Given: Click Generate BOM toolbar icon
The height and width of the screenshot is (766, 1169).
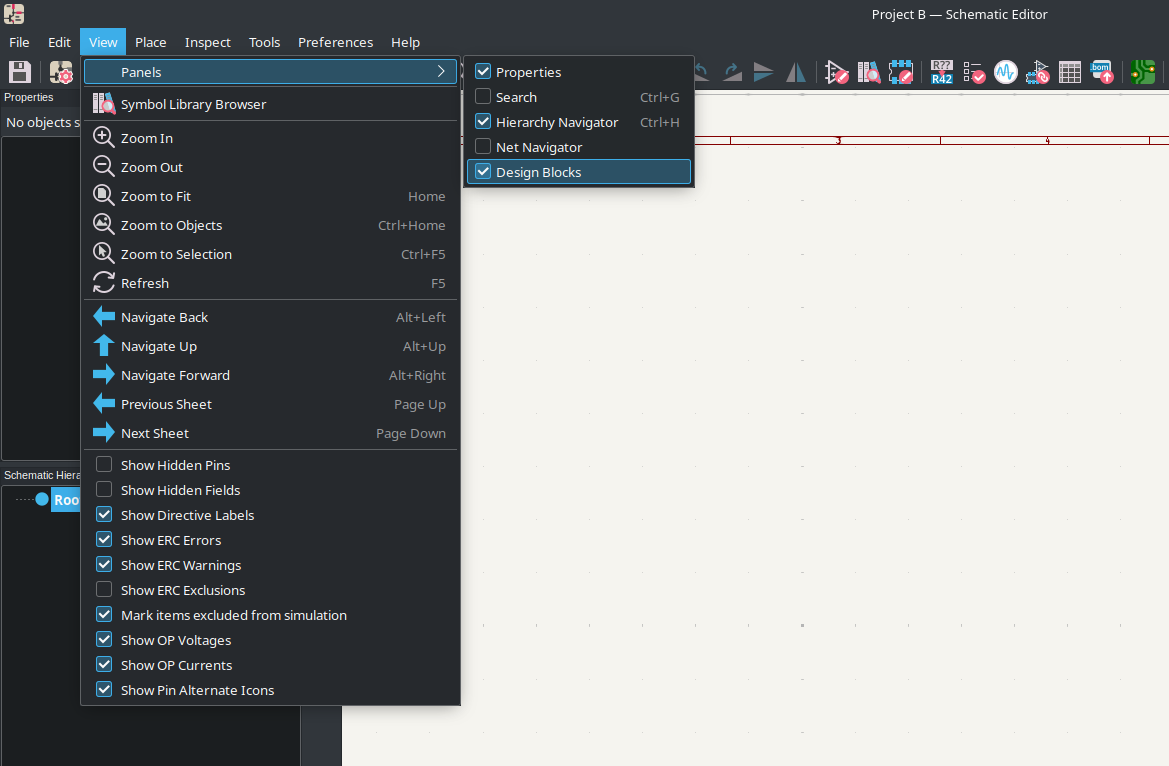Looking at the screenshot, I should point(1101,72).
